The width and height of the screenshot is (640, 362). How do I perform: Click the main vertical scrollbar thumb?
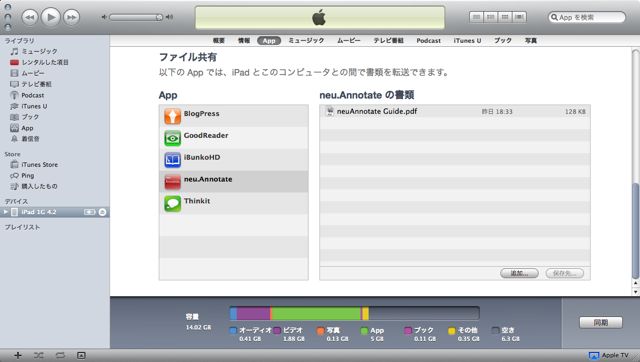point(635,231)
